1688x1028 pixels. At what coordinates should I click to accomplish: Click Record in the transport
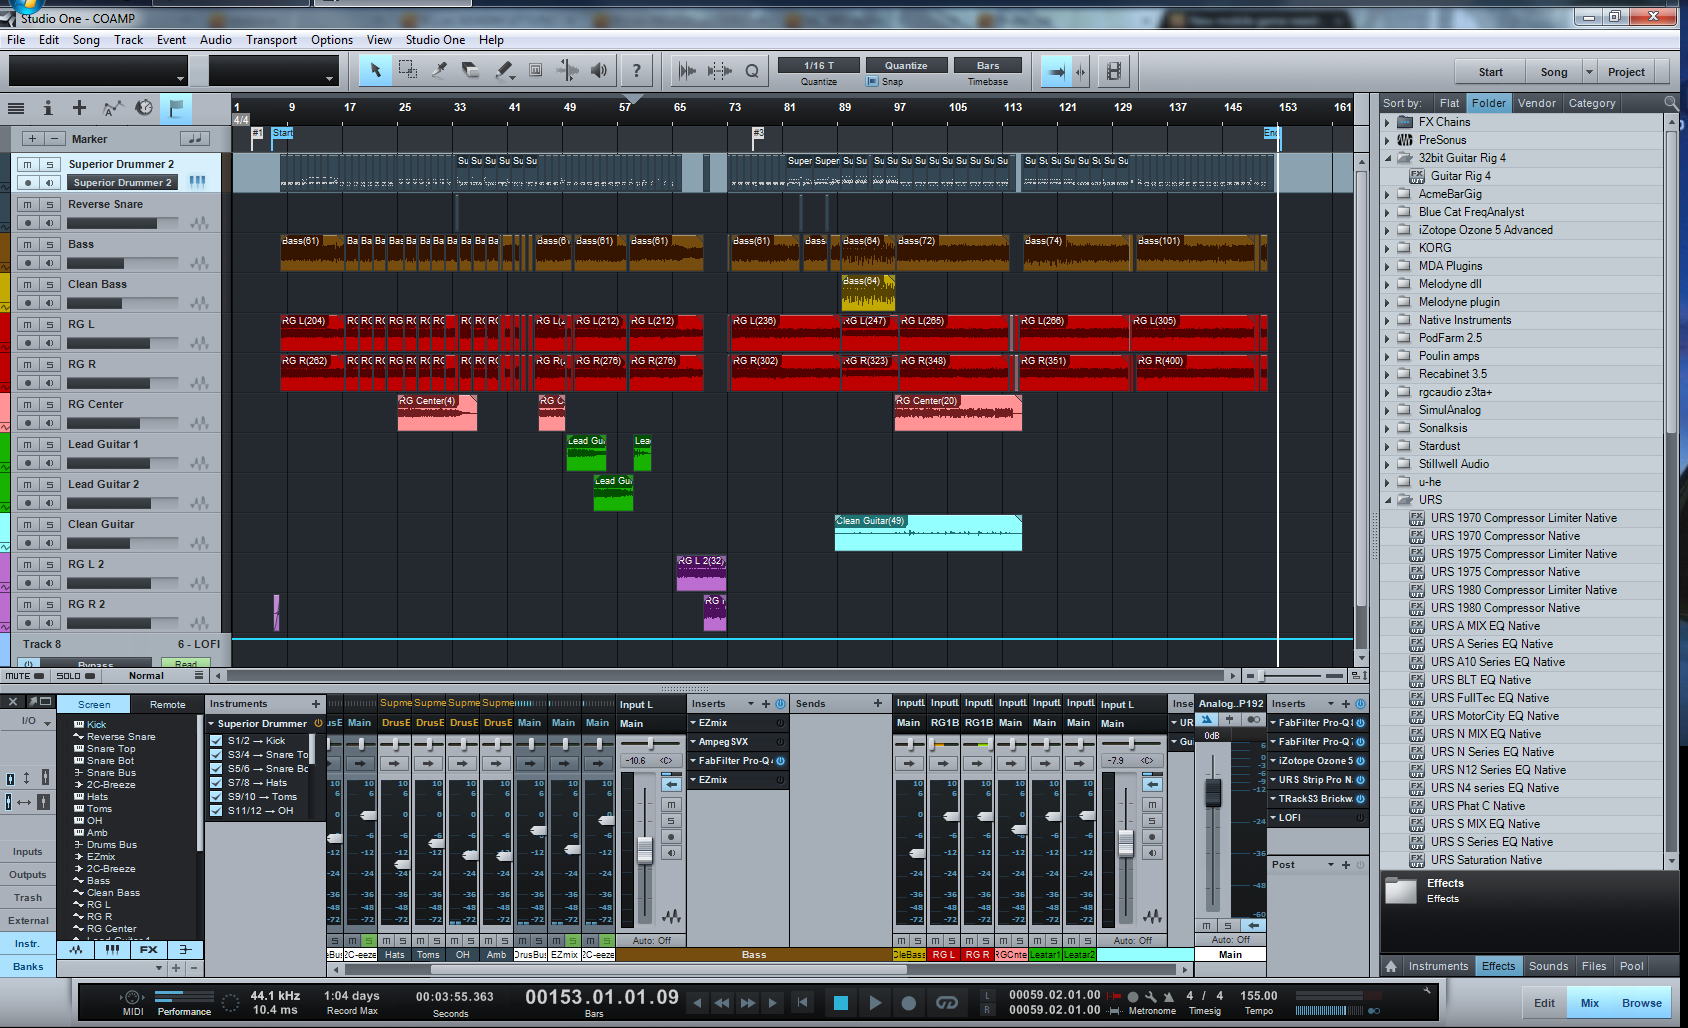[x=909, y=1002]
